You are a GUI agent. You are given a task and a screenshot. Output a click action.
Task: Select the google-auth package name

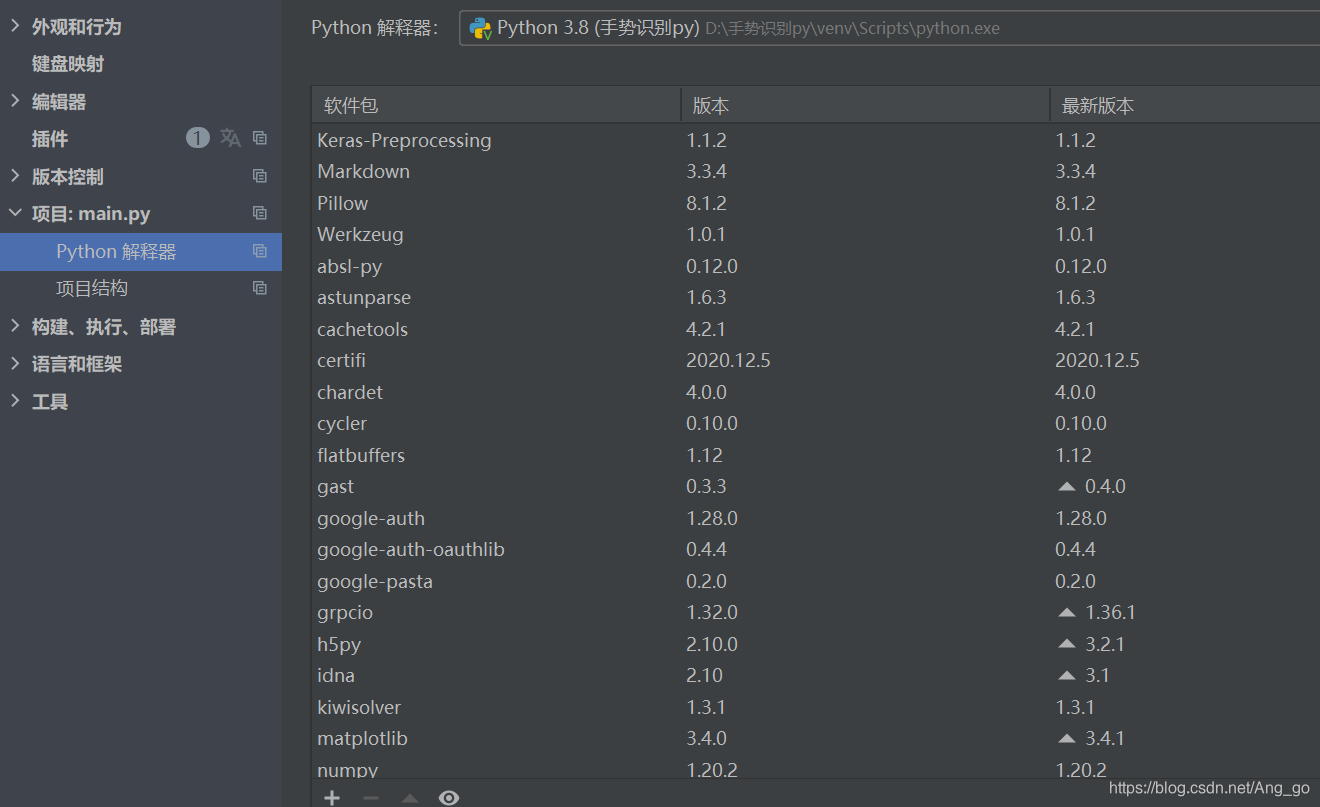[371, 518]
